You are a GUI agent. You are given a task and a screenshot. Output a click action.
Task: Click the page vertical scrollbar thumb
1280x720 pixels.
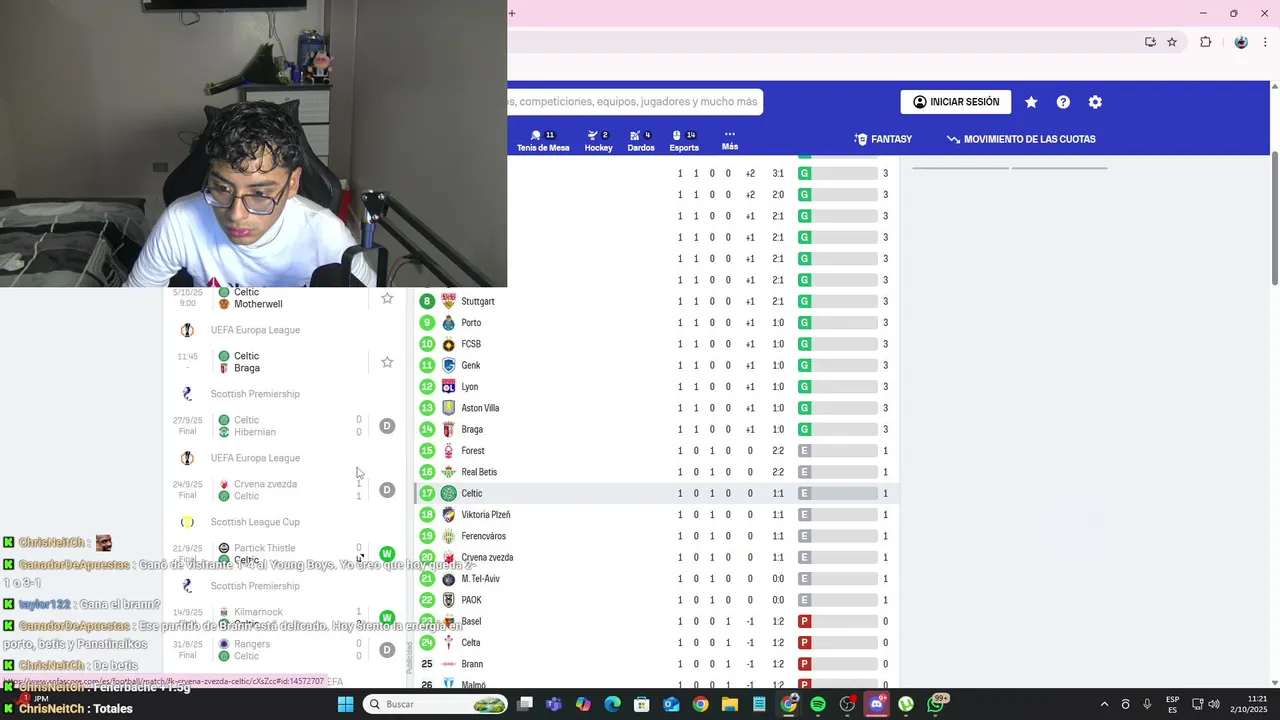point(1274,218)
